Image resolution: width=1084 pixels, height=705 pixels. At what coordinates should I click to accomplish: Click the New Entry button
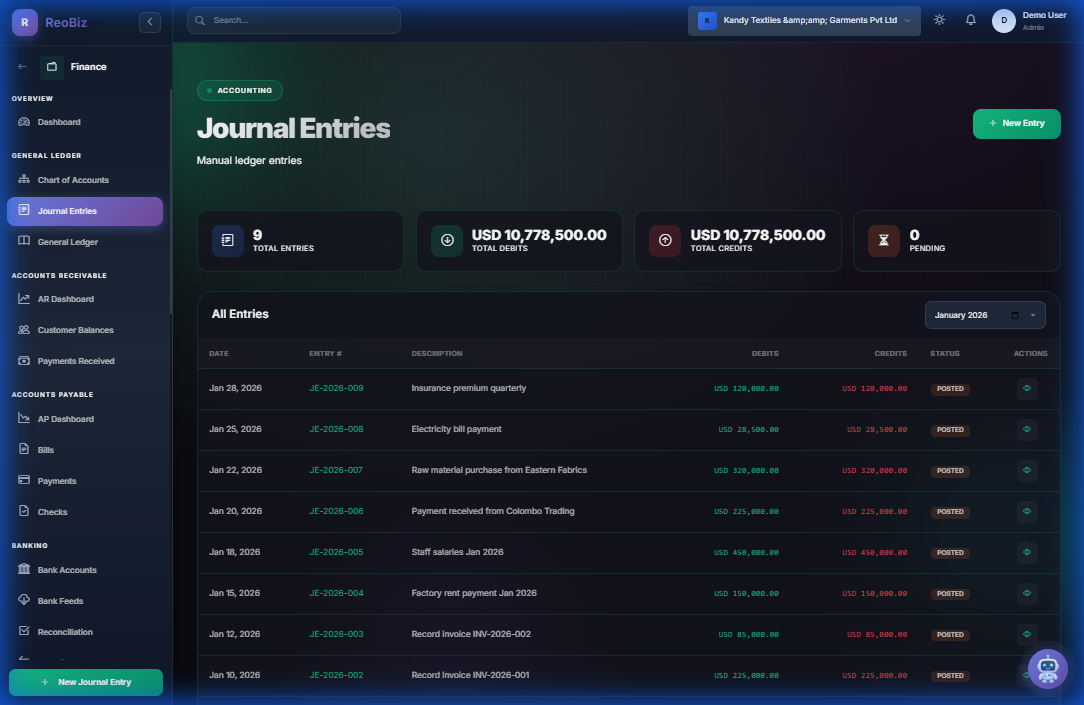pyautogui.click(x=1016, y=123)
